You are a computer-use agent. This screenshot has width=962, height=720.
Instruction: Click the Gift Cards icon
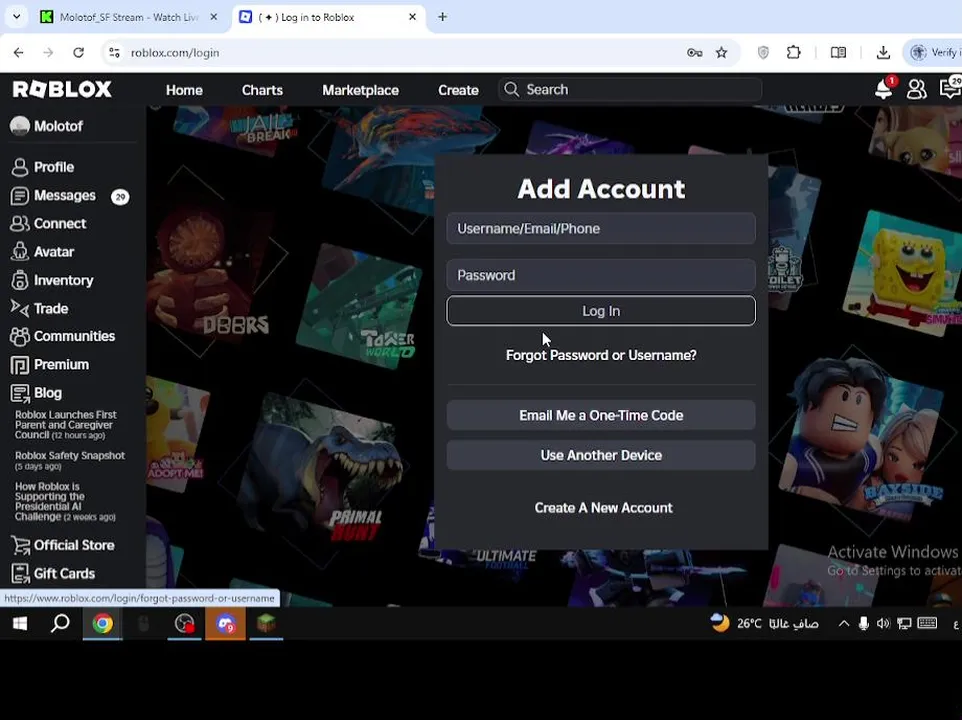20,573
